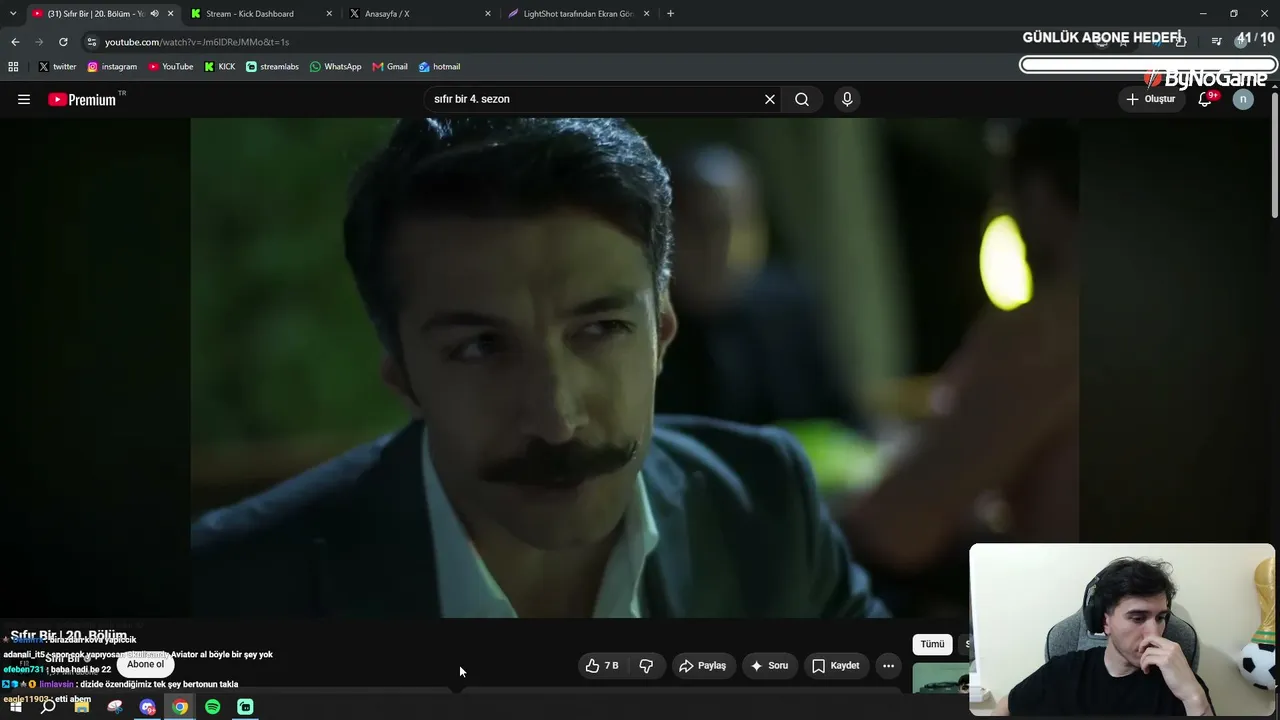Open the Windows Start menu
The width and height of the screenshot is (1280, 720).
(15, 707)
